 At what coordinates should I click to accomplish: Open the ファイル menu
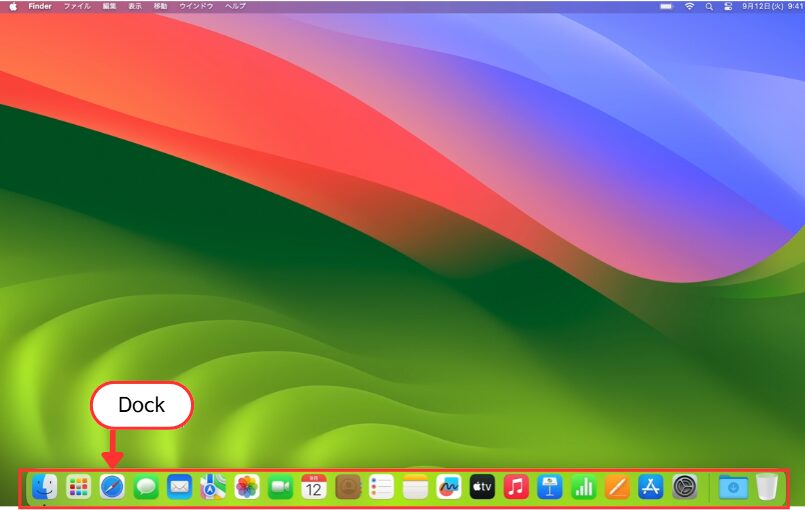[77, 6]
